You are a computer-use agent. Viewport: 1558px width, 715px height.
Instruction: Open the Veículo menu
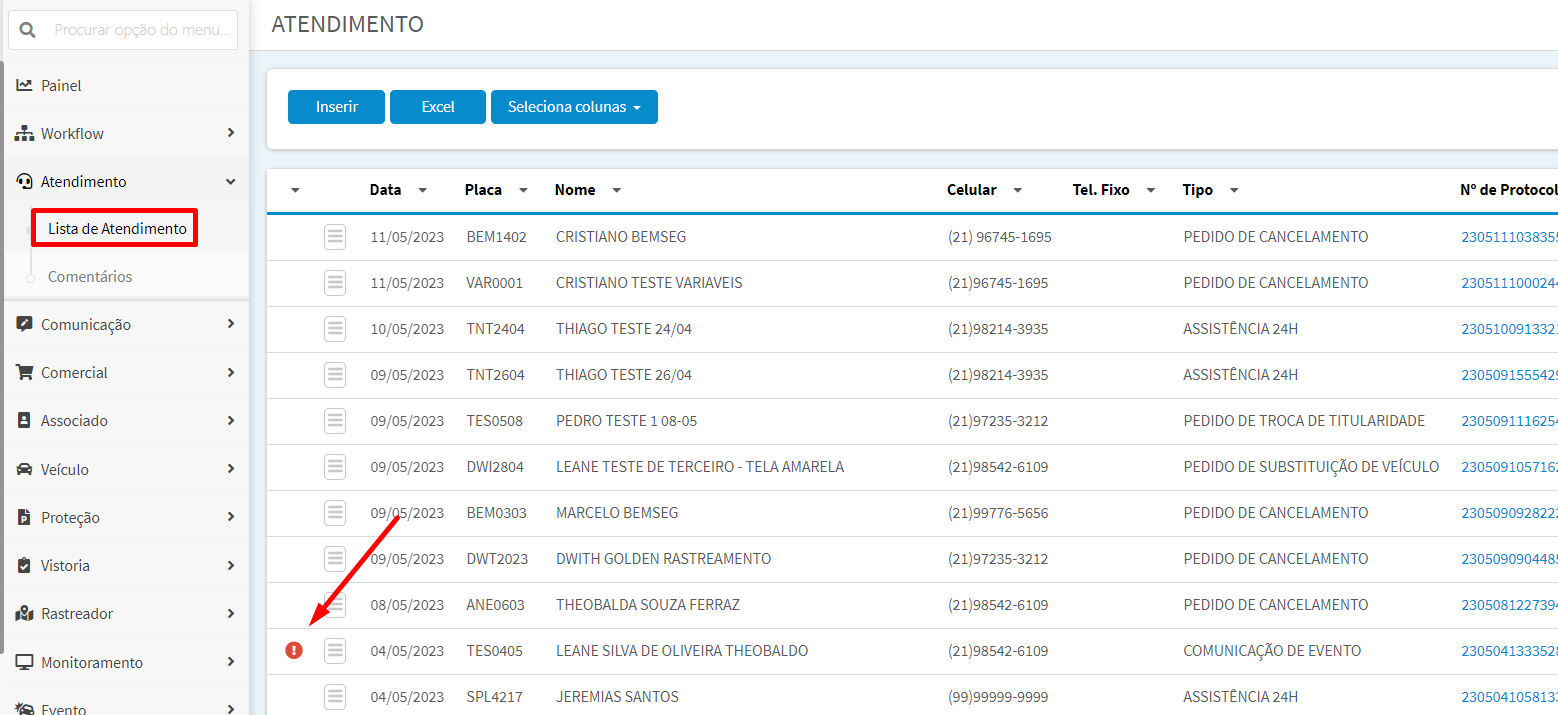(x=126, y=469)
